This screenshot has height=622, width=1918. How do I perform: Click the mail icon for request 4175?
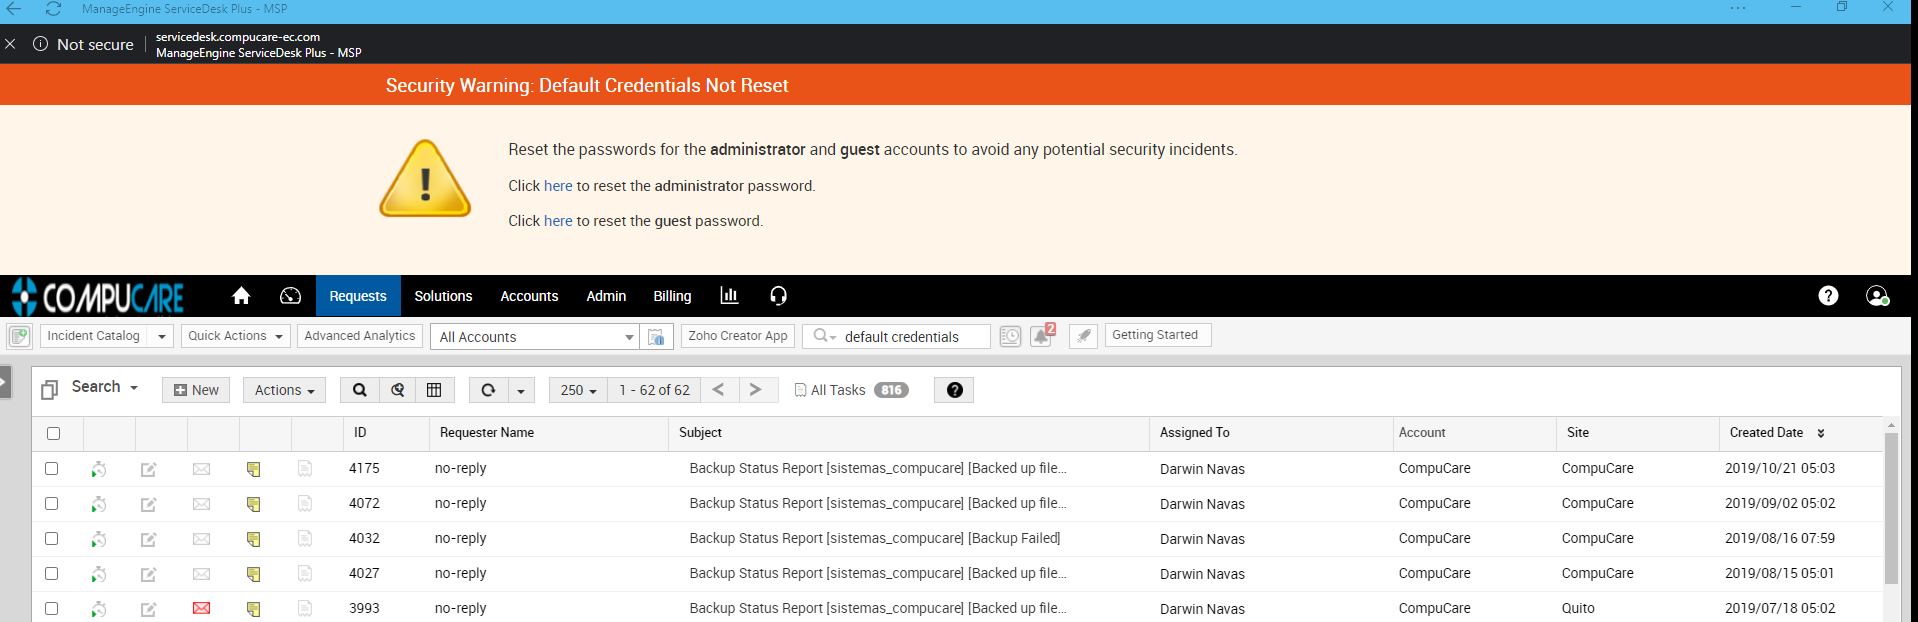pos(201,469)
